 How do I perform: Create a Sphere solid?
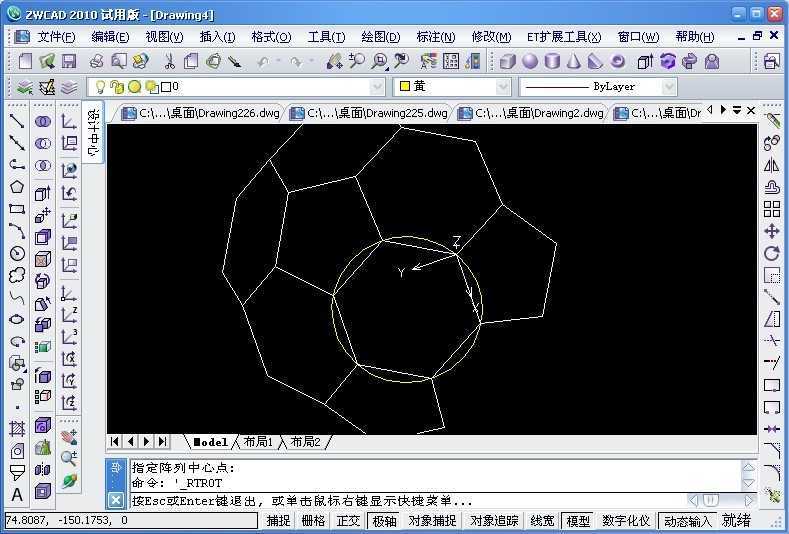529,61
